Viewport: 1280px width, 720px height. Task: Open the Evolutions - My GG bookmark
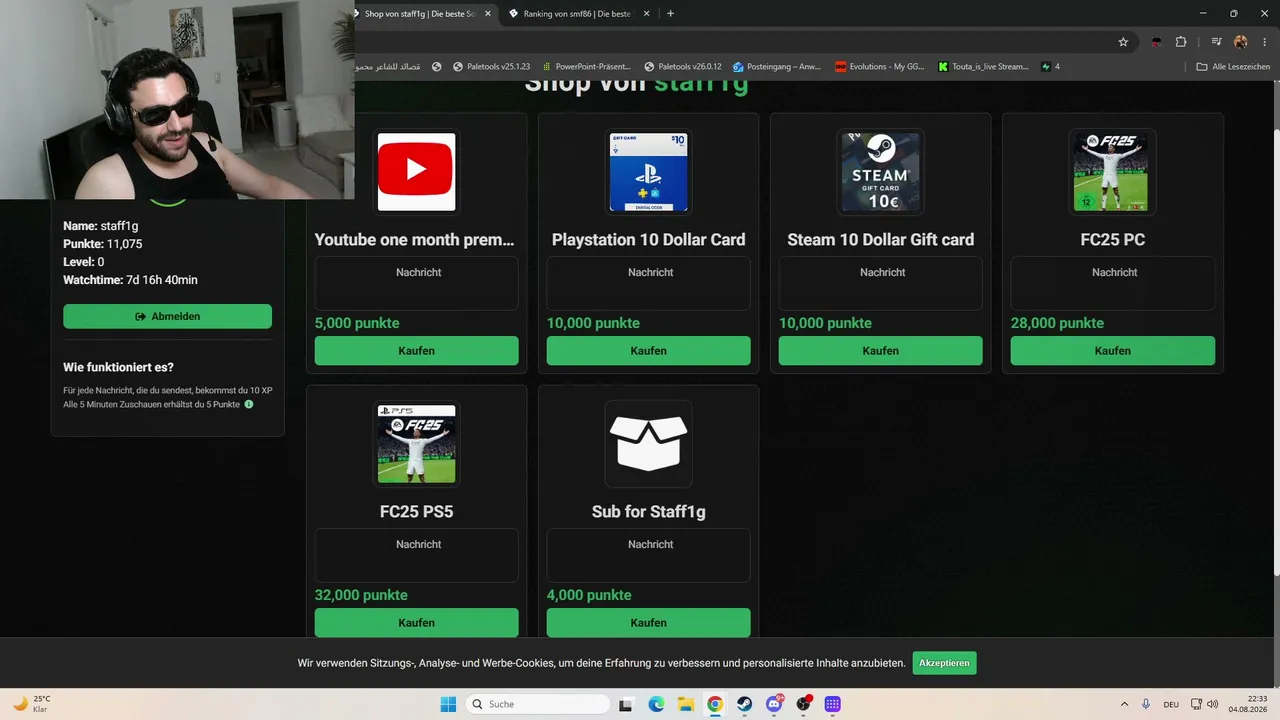pyautogui.click(x=880, y=67)
